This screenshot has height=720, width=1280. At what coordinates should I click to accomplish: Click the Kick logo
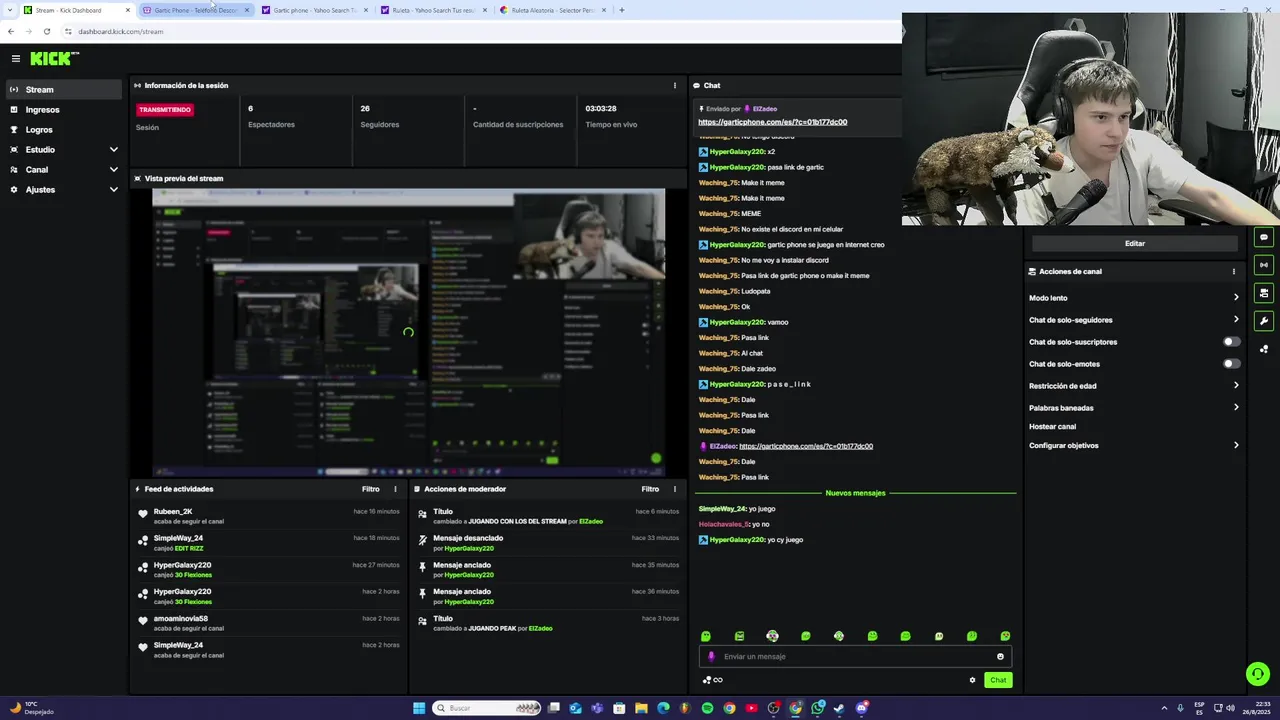[54, 59]
